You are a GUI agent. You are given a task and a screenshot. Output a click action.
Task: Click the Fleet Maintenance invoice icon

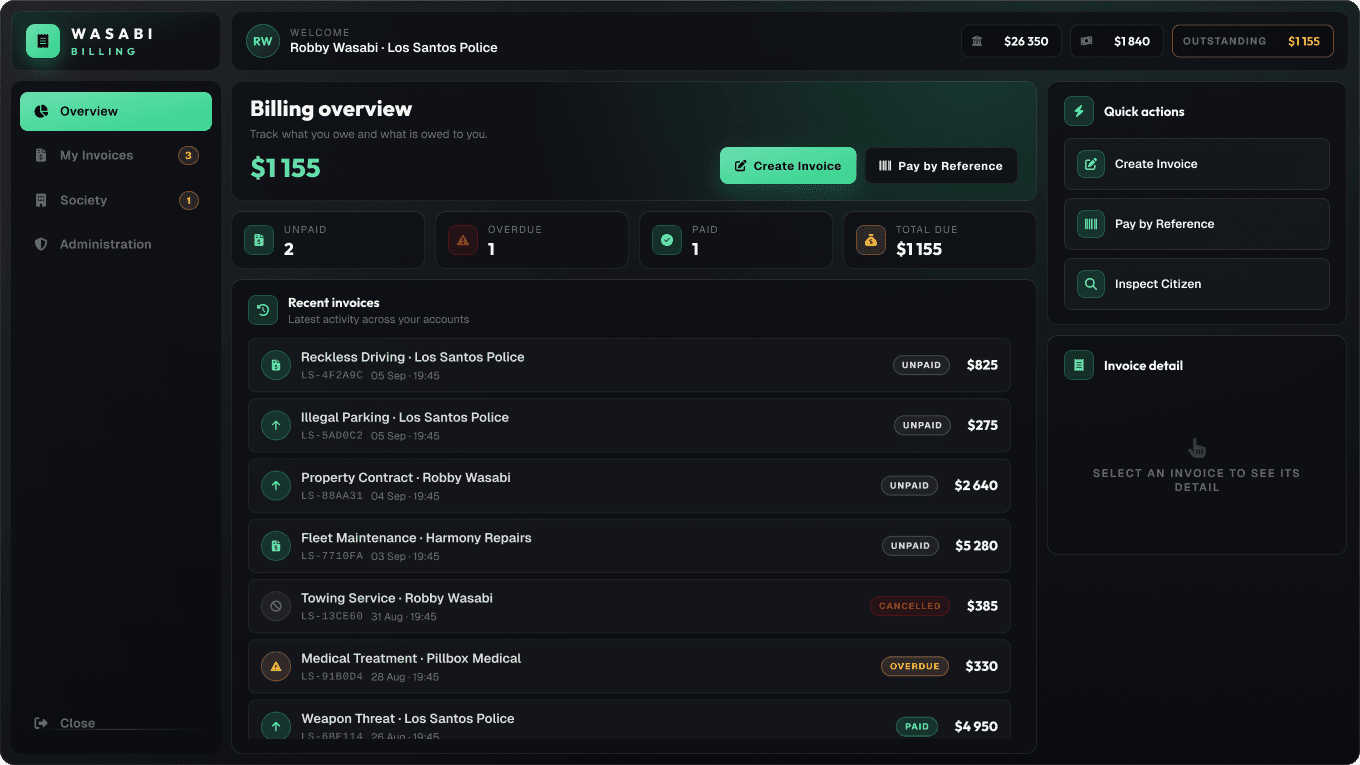pyautogui.click(x=276, y=546)
